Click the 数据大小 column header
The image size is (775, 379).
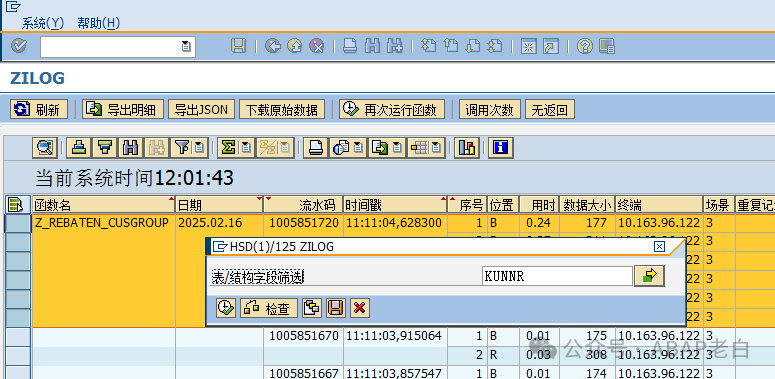588,205
